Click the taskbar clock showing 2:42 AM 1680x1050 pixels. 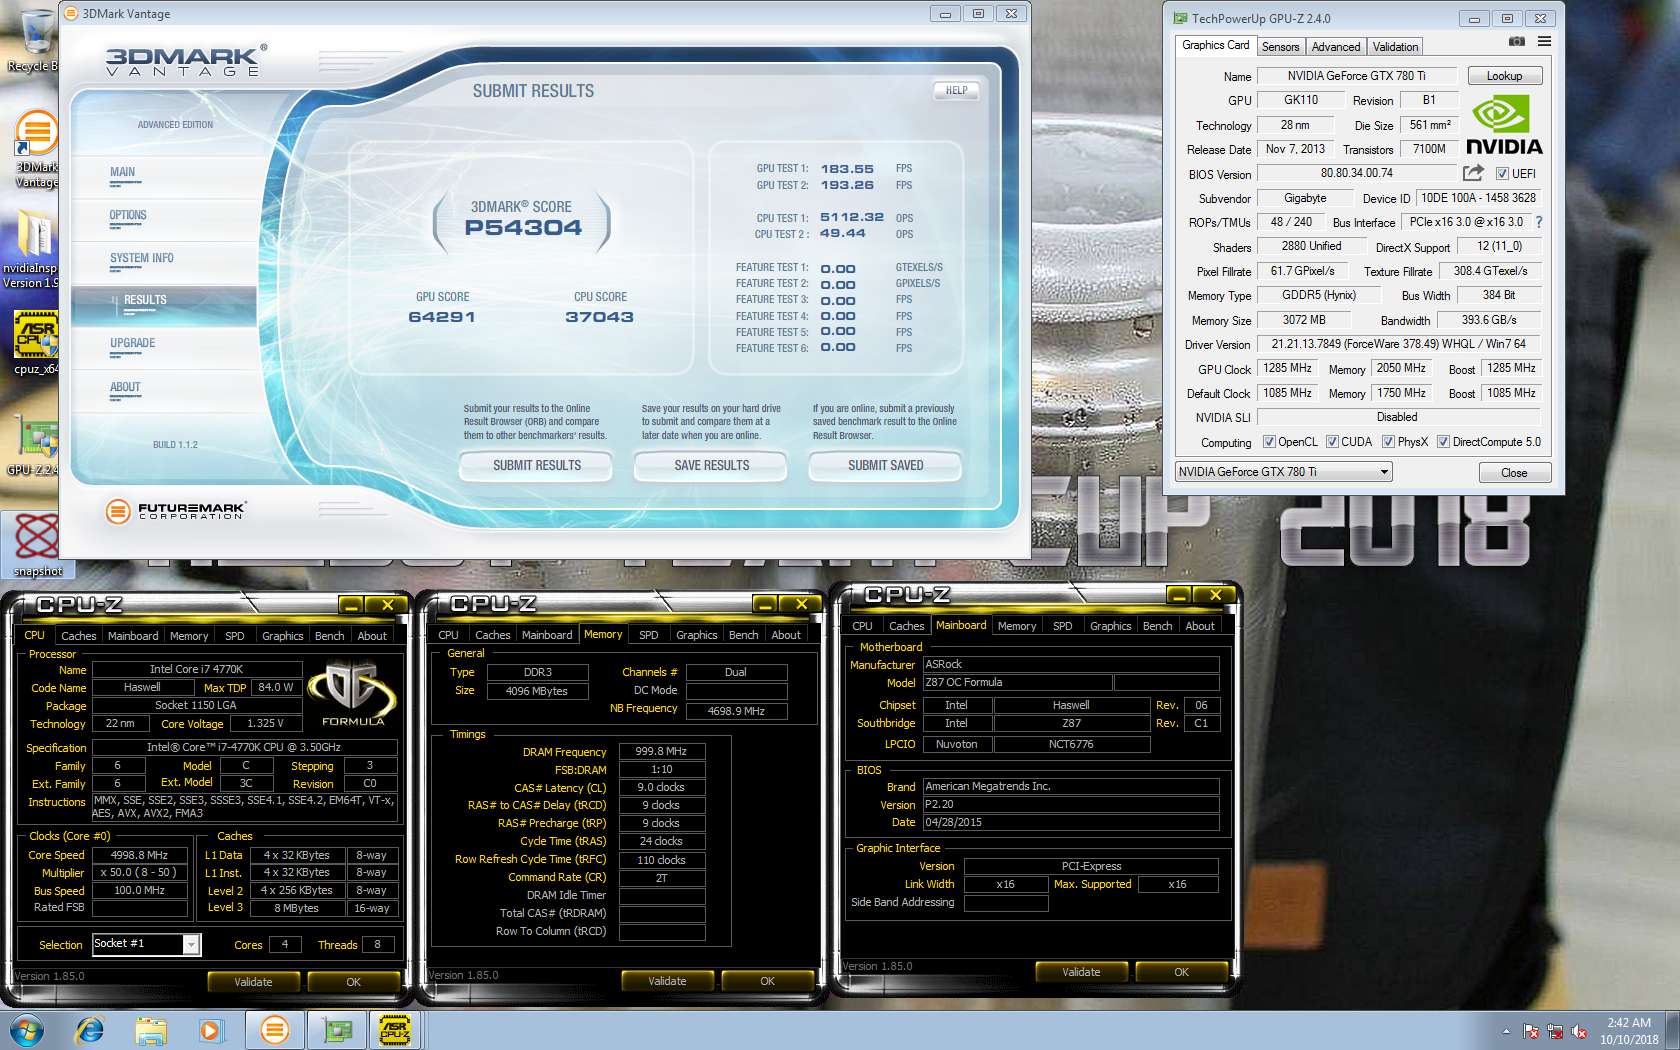(1629, 1031)
